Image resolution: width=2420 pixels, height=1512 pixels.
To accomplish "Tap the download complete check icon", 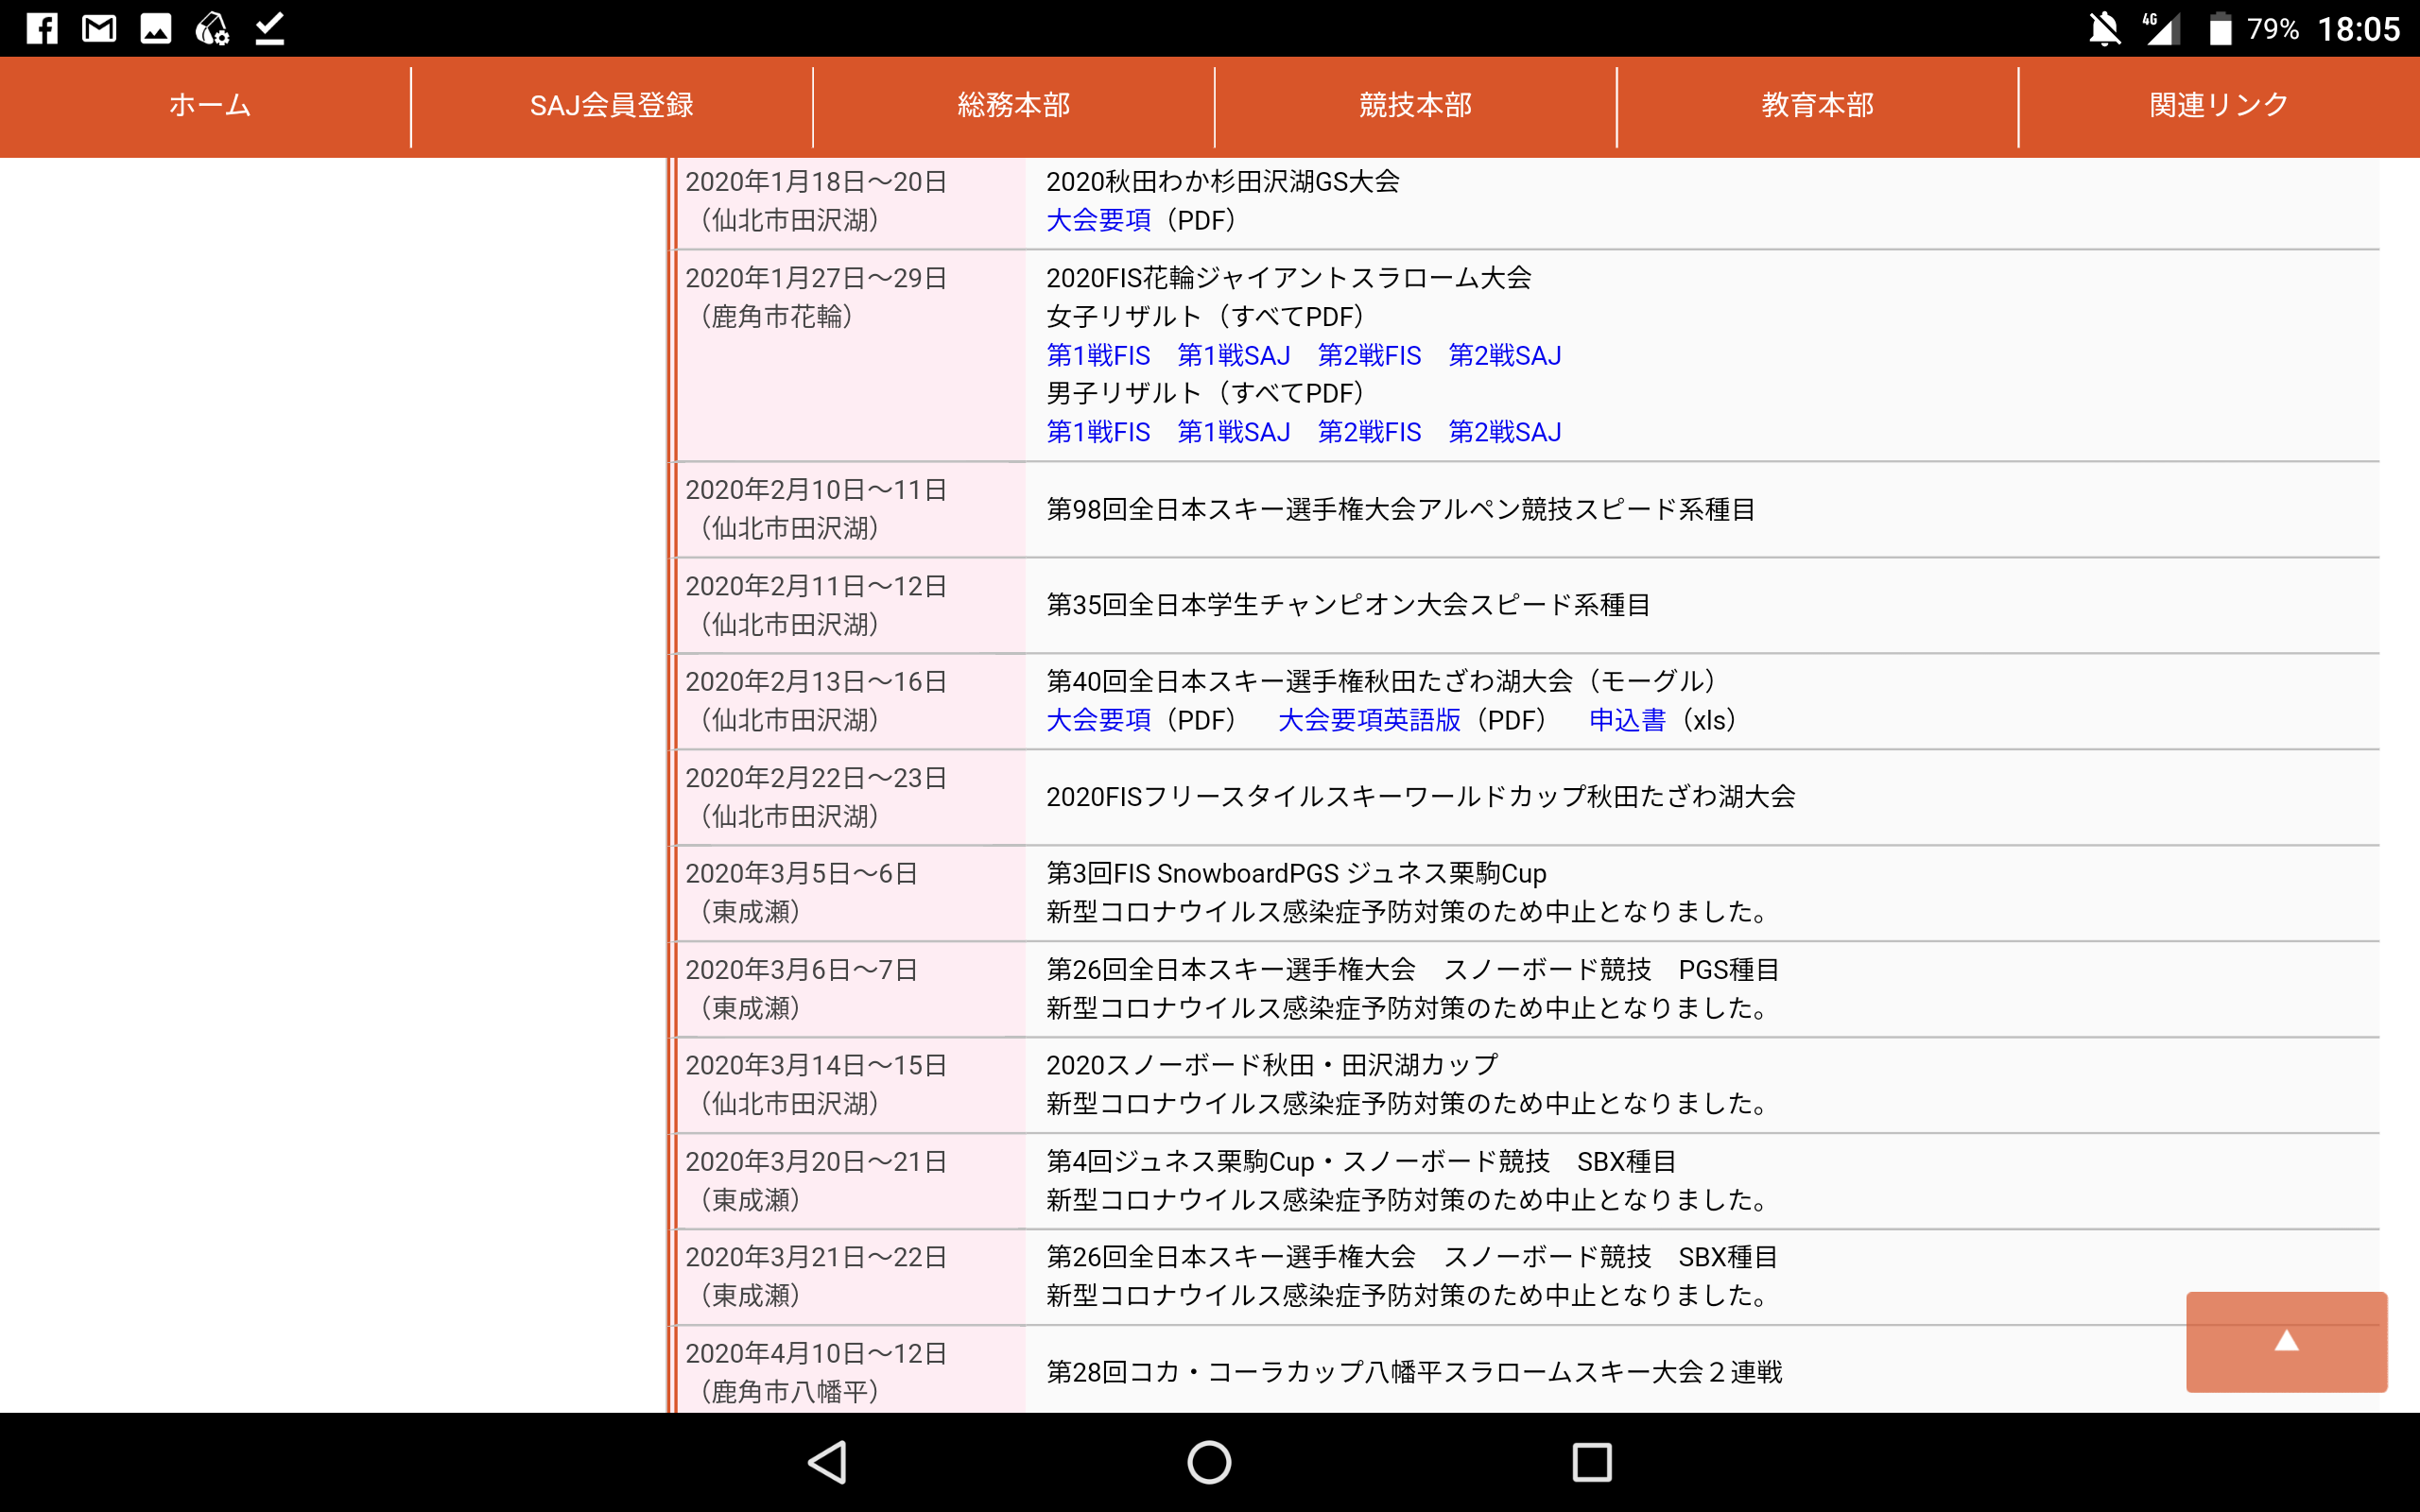I will point(269,28).
